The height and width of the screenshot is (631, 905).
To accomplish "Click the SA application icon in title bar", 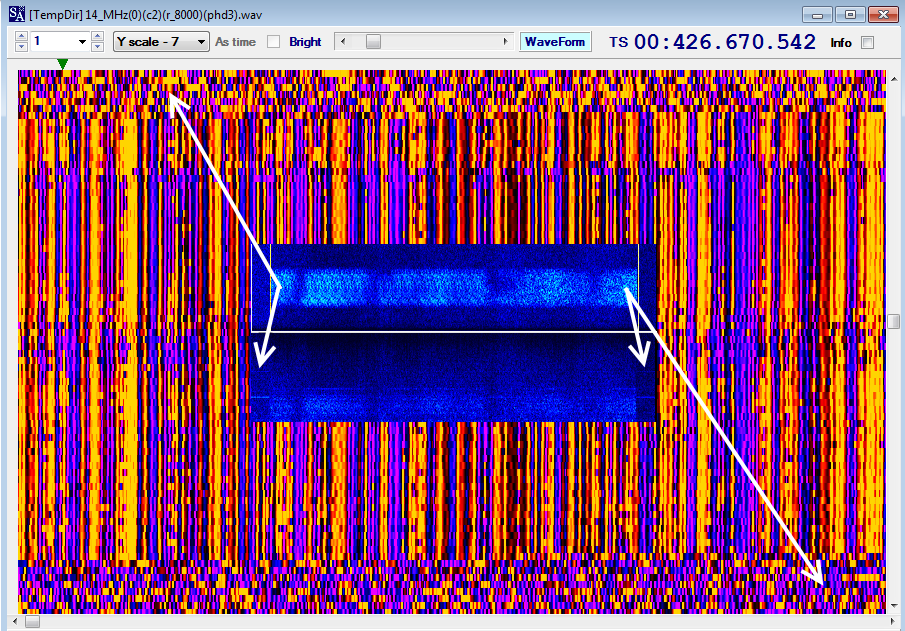I will click(17, 14).
